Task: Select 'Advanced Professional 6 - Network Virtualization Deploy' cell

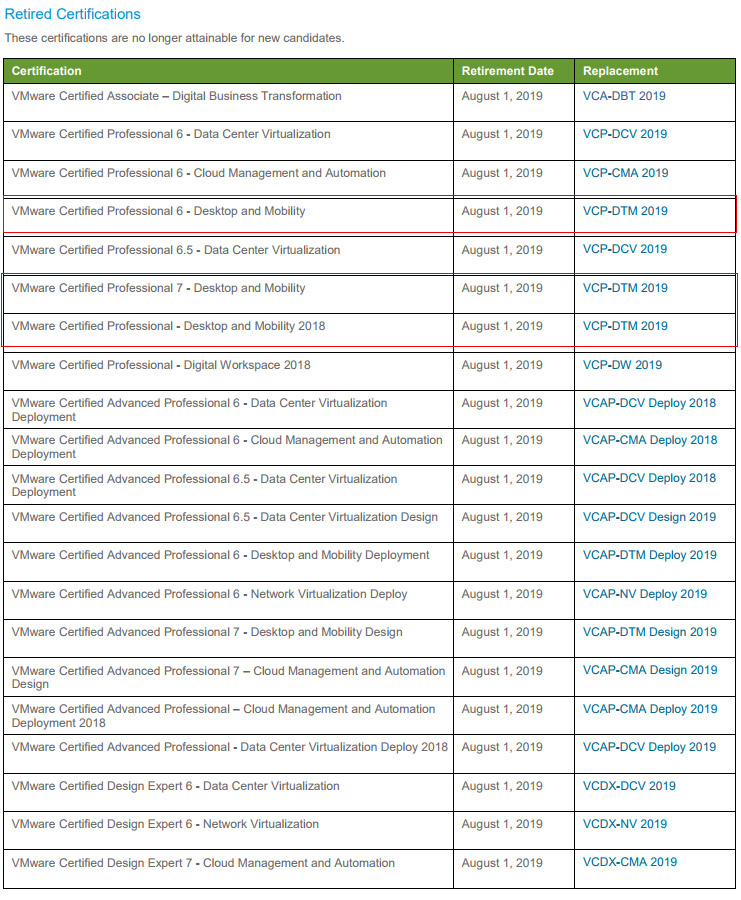Action: click(x=228, y=600)
